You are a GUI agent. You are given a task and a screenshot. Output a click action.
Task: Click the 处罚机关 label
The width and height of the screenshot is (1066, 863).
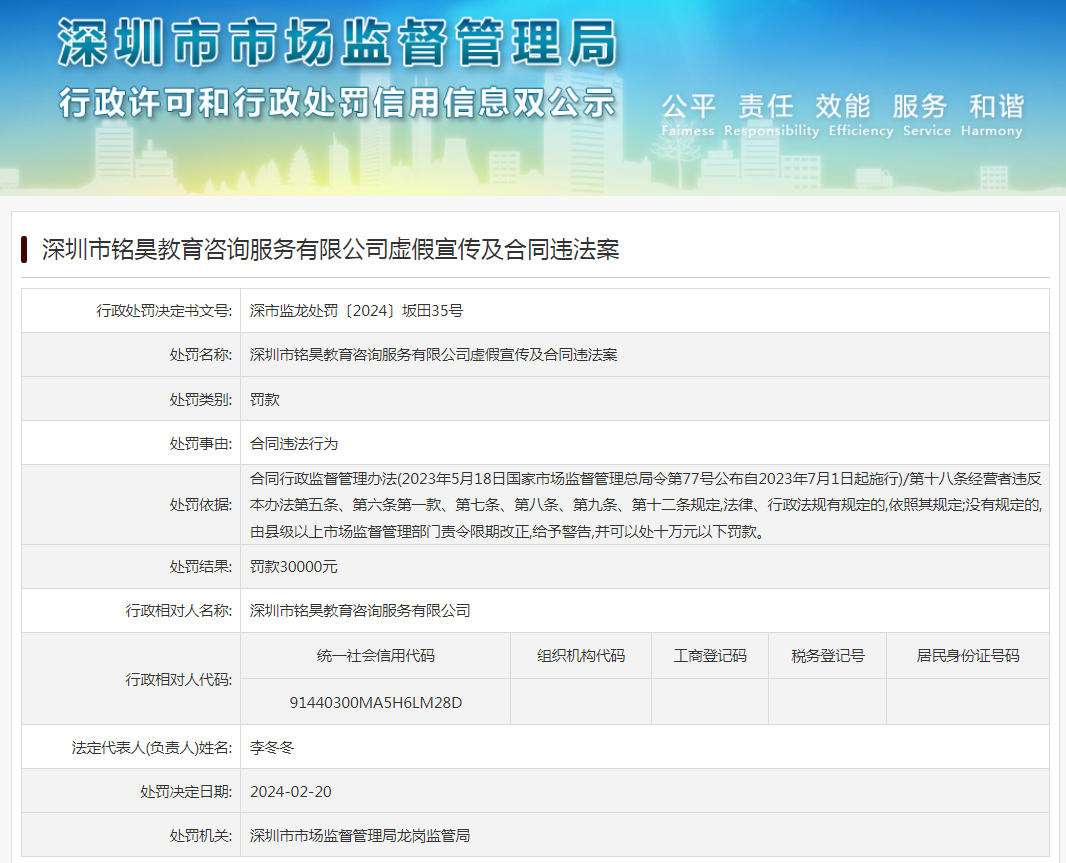click(x=201, y=836)
